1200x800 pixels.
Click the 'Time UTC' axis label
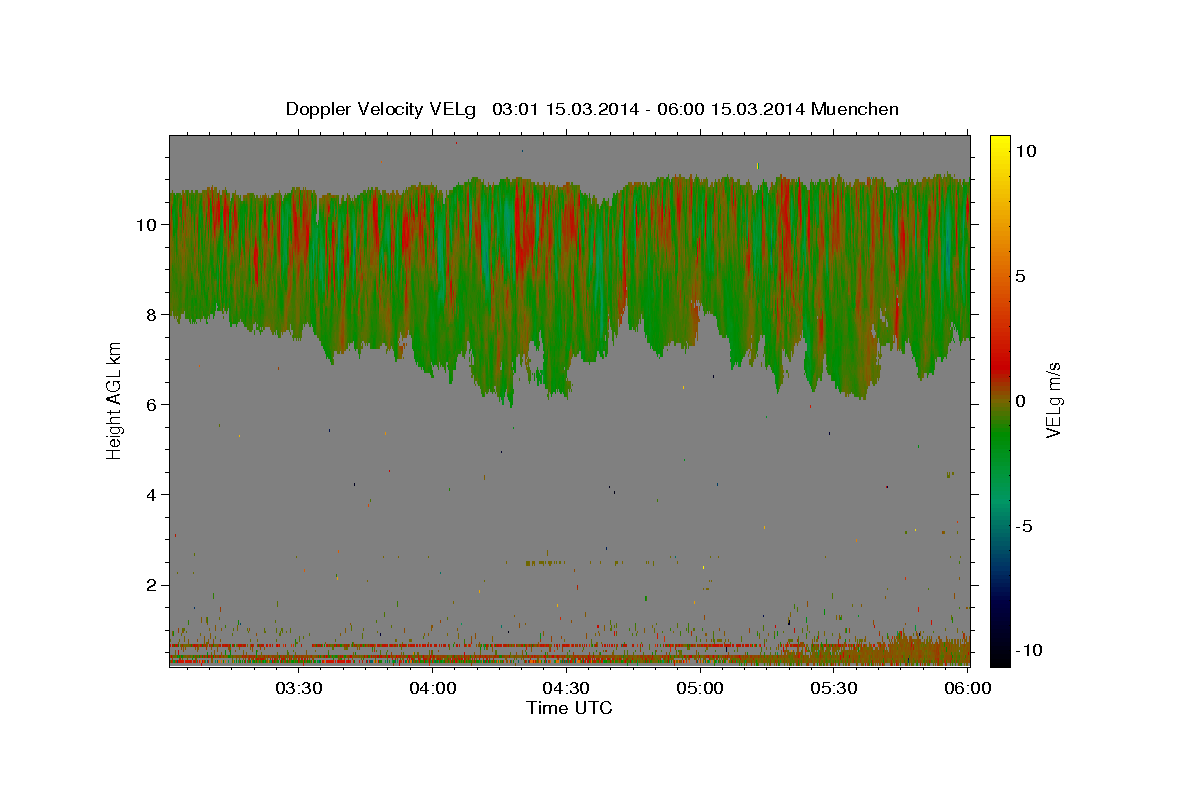[x=569, y=708]
